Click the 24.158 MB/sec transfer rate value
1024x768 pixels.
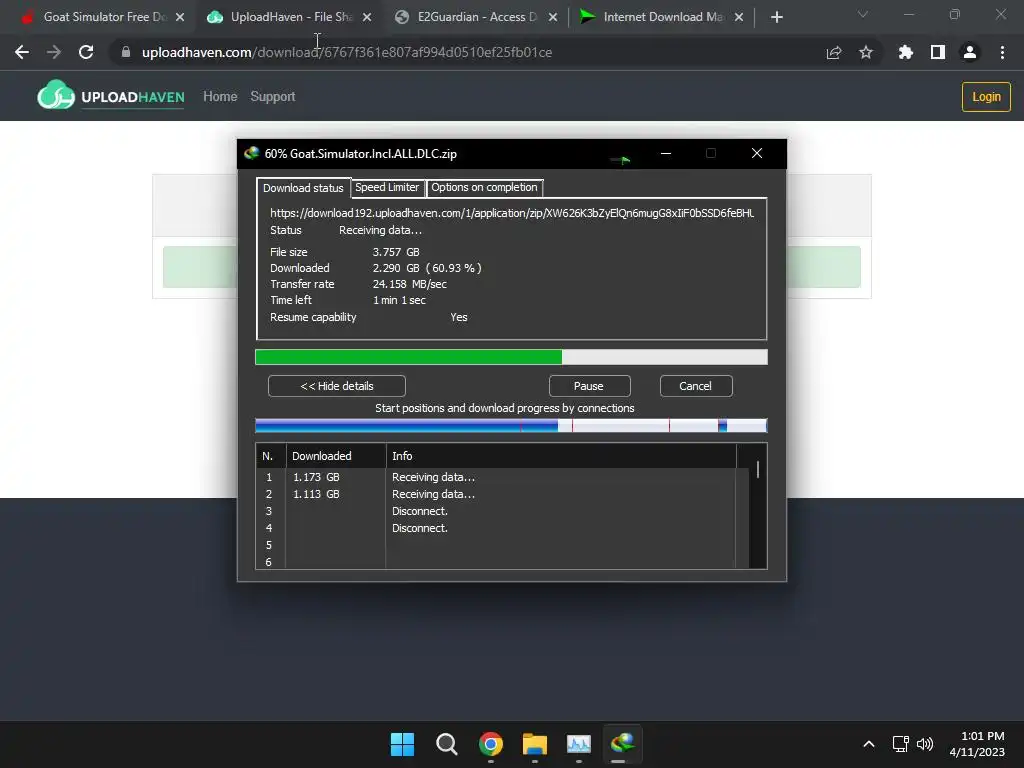coord(409,284)
